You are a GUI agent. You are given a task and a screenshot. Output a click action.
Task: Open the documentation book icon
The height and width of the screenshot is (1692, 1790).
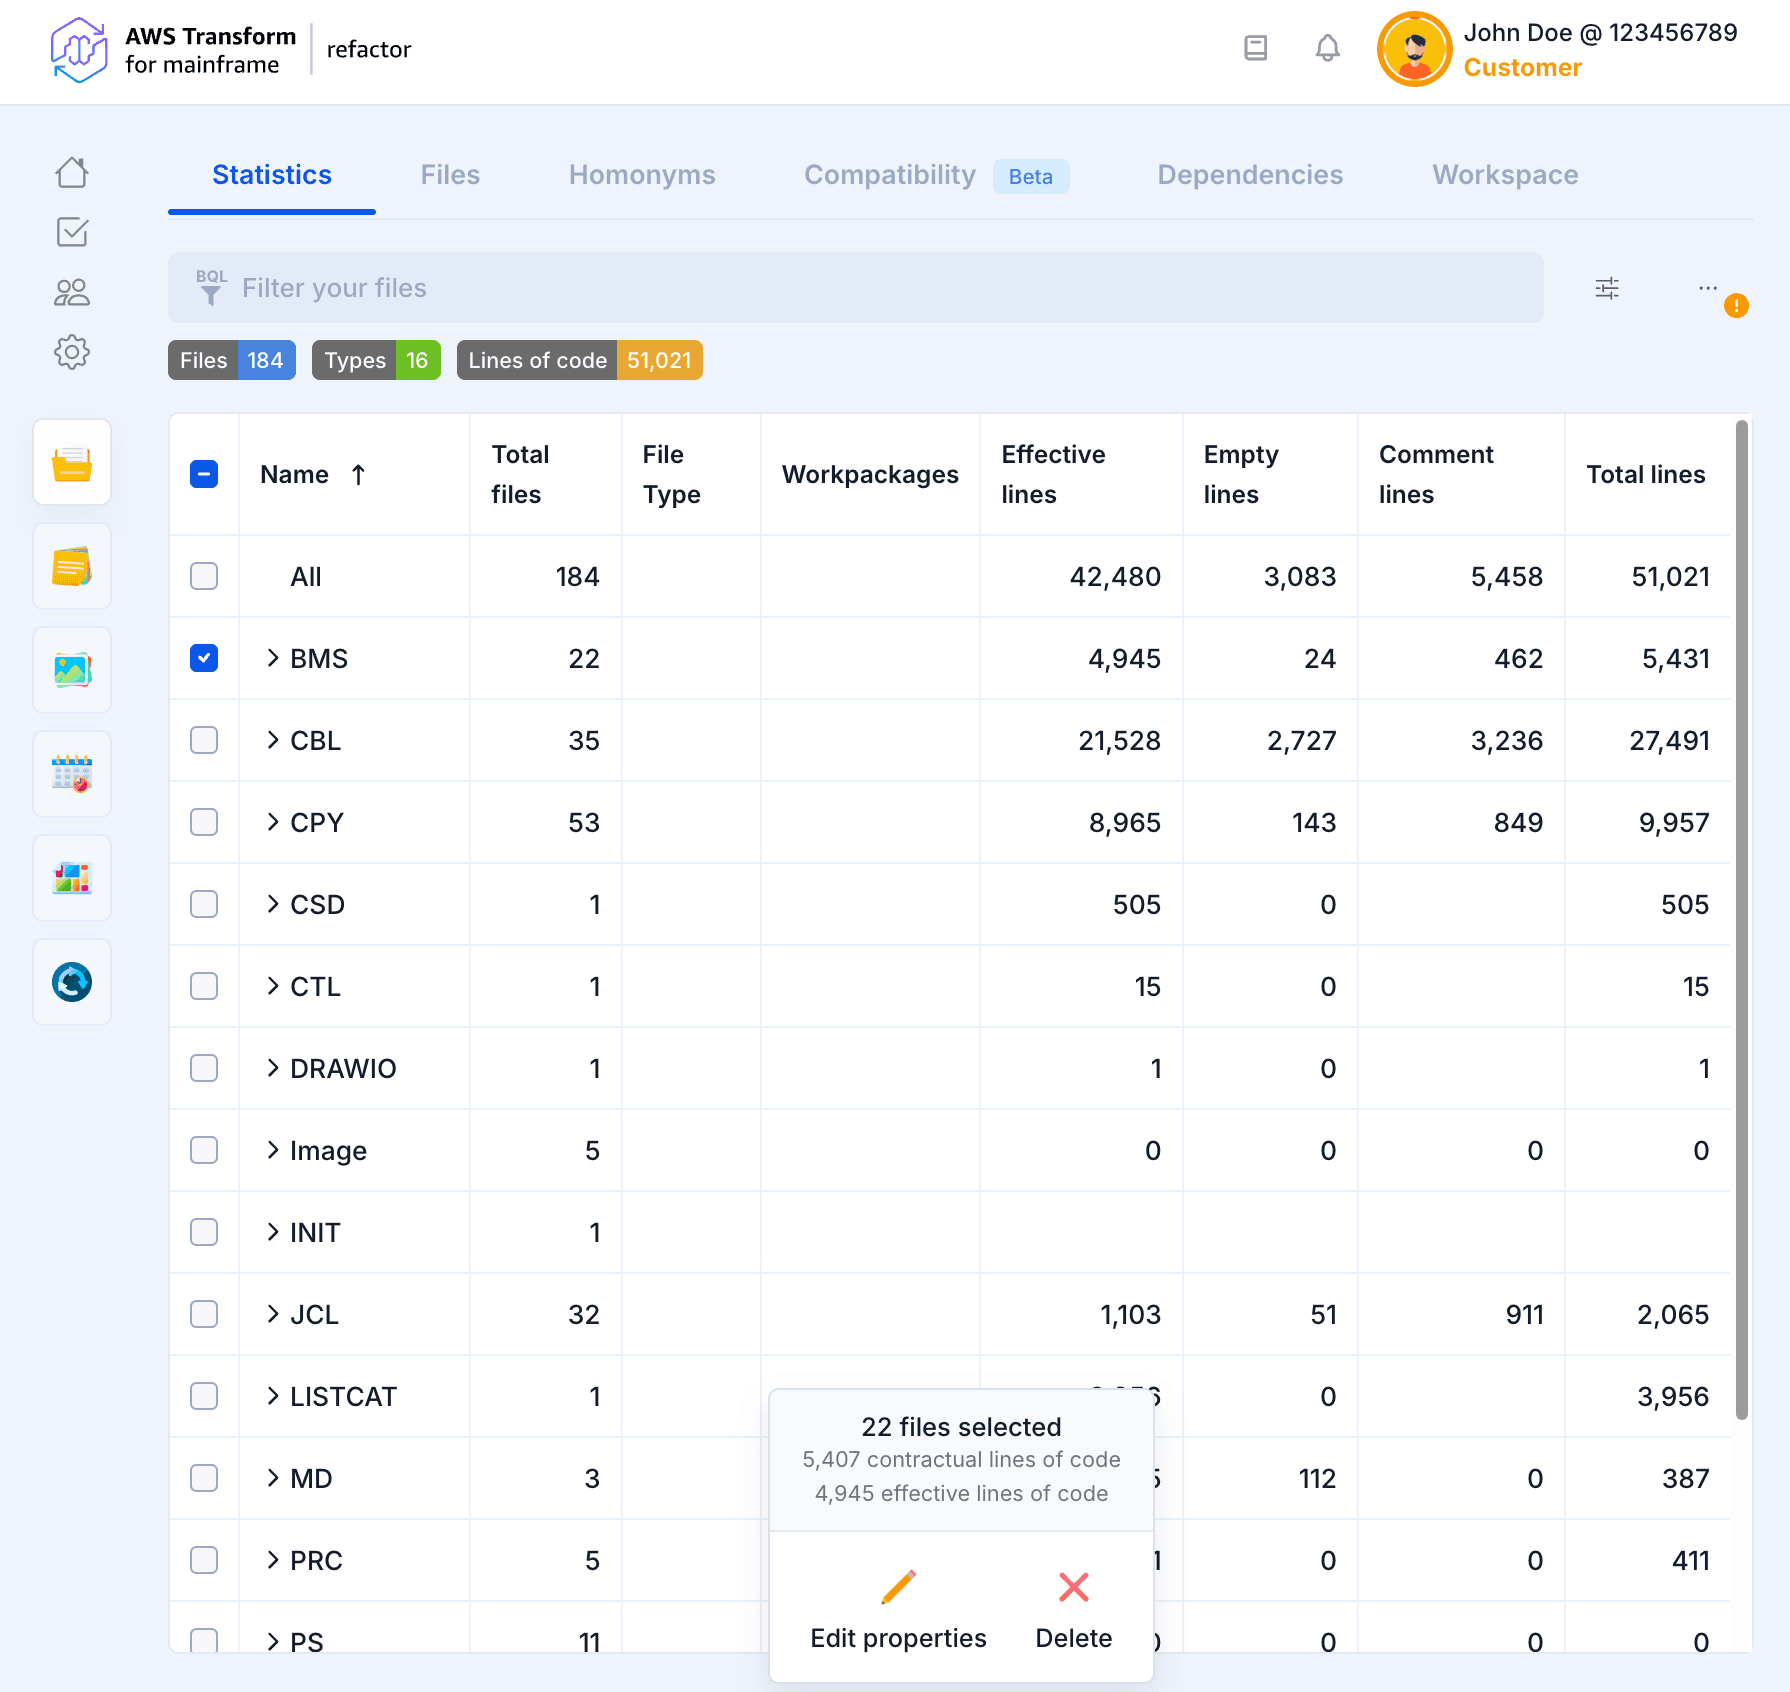click(x=1255, y=48)
